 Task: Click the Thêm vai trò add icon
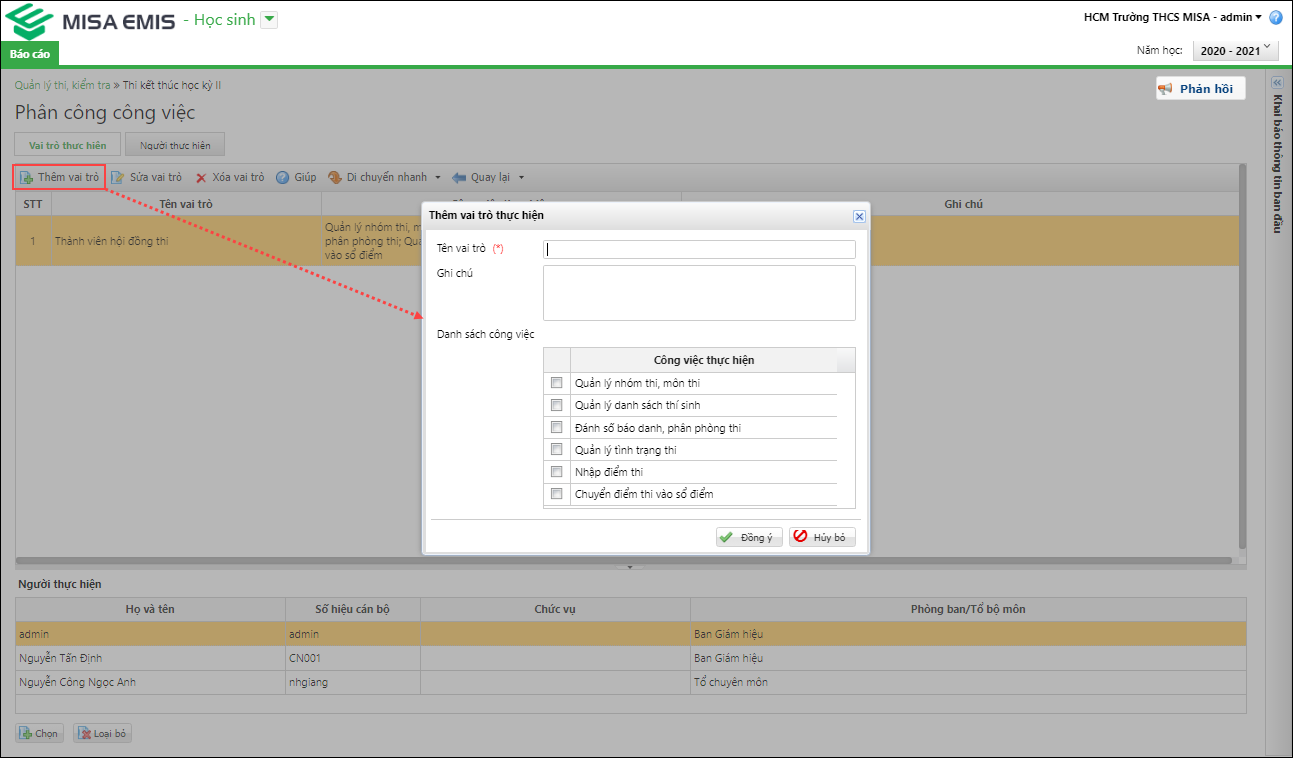(27, 178)
